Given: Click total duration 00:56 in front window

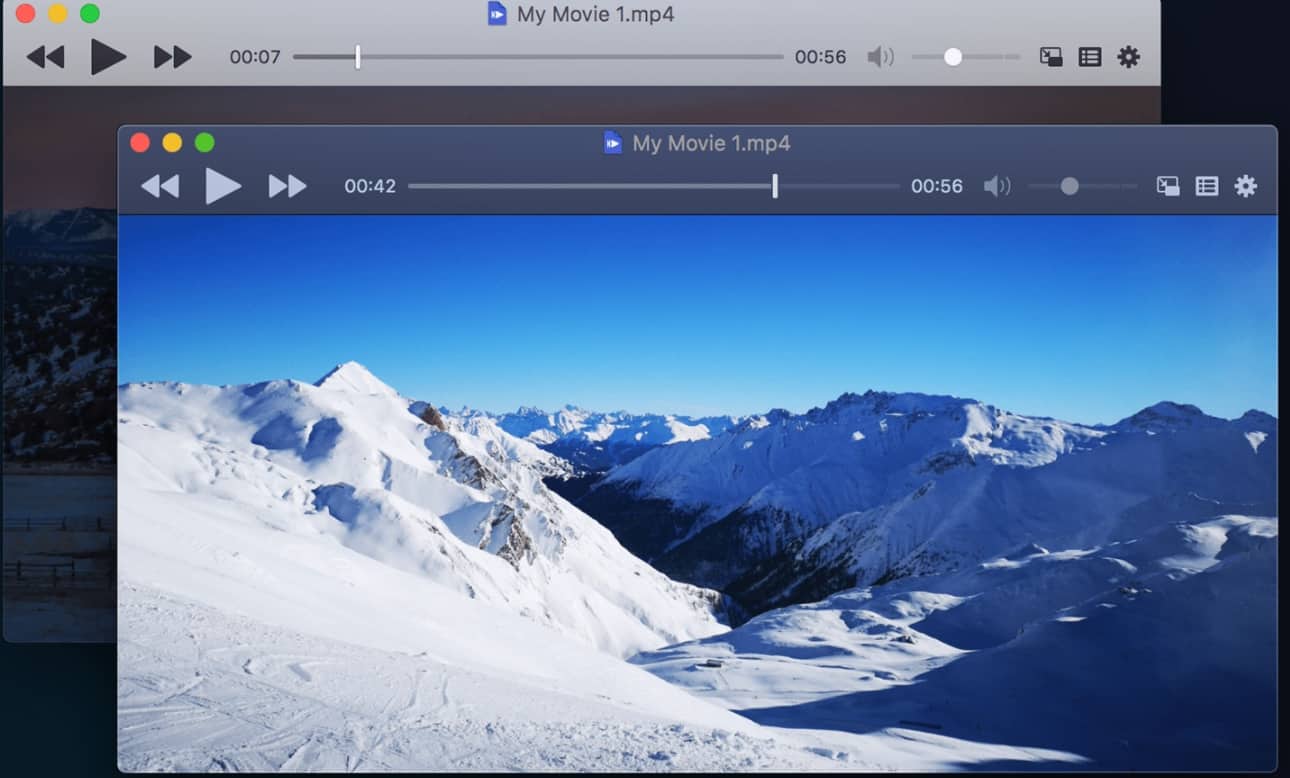Looking at the screenshot, I should tap(937, 186).
